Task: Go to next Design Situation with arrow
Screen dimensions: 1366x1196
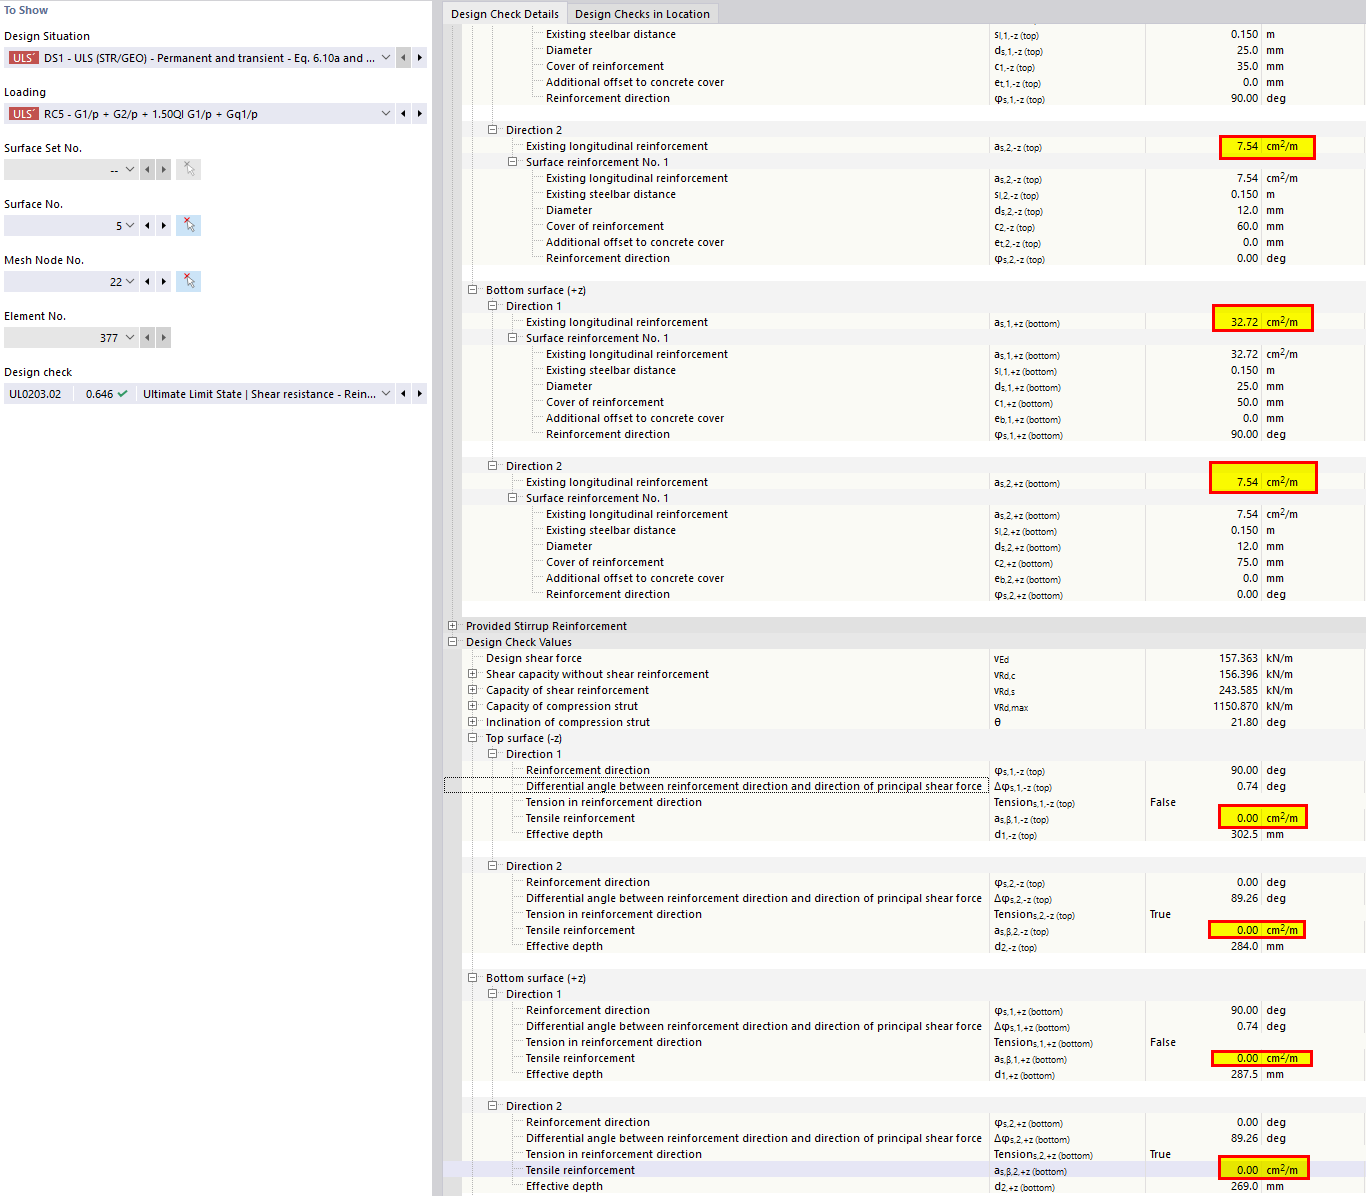Action: click(x=420, y=58)
